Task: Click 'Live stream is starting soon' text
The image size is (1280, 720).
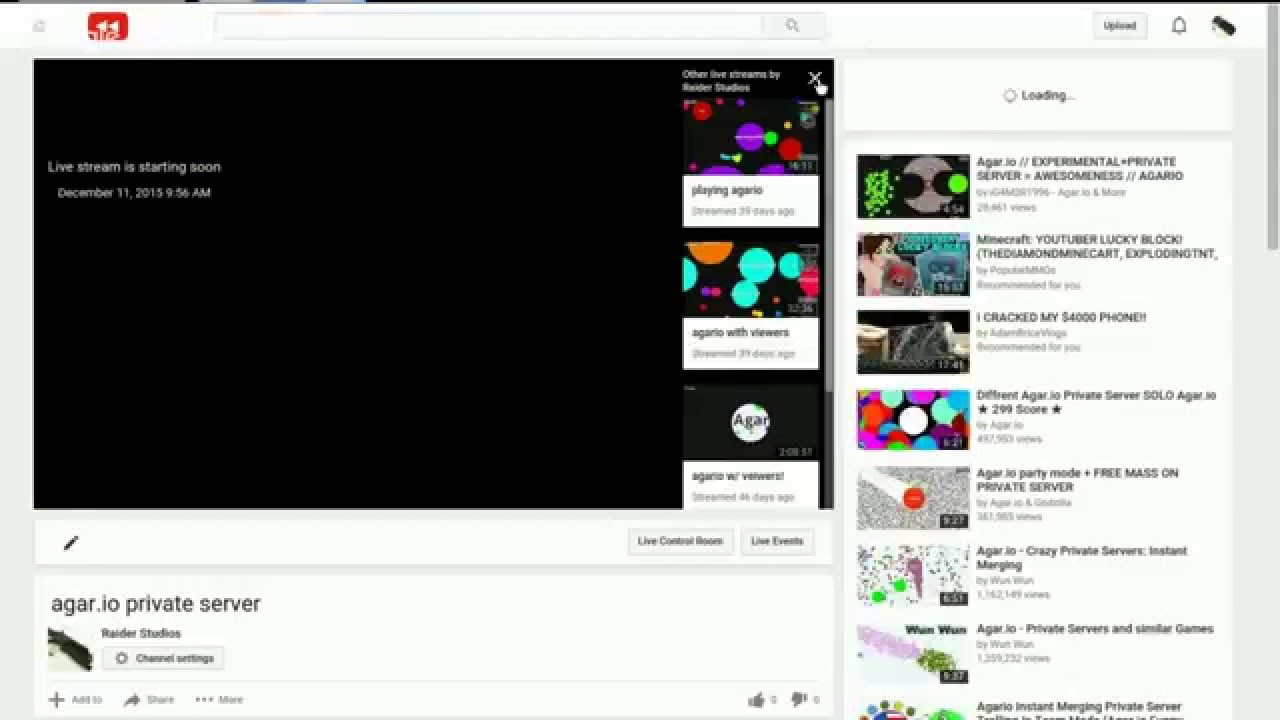Action: coord(134,167)
